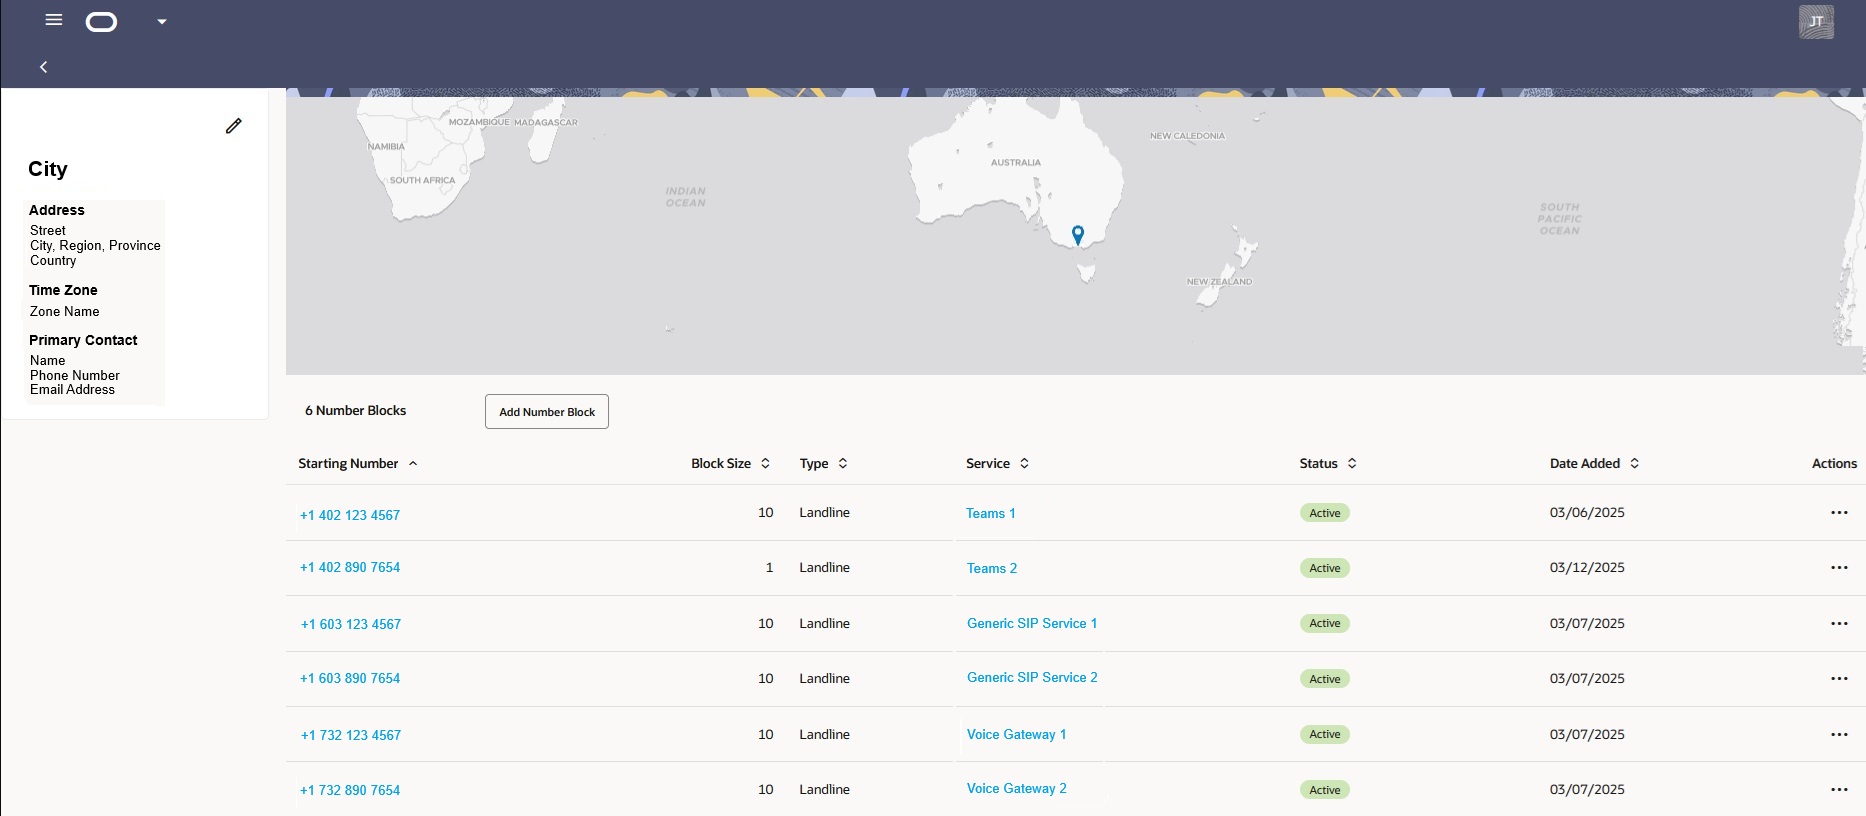Open the hamburger navigation menu

[54, 20]
